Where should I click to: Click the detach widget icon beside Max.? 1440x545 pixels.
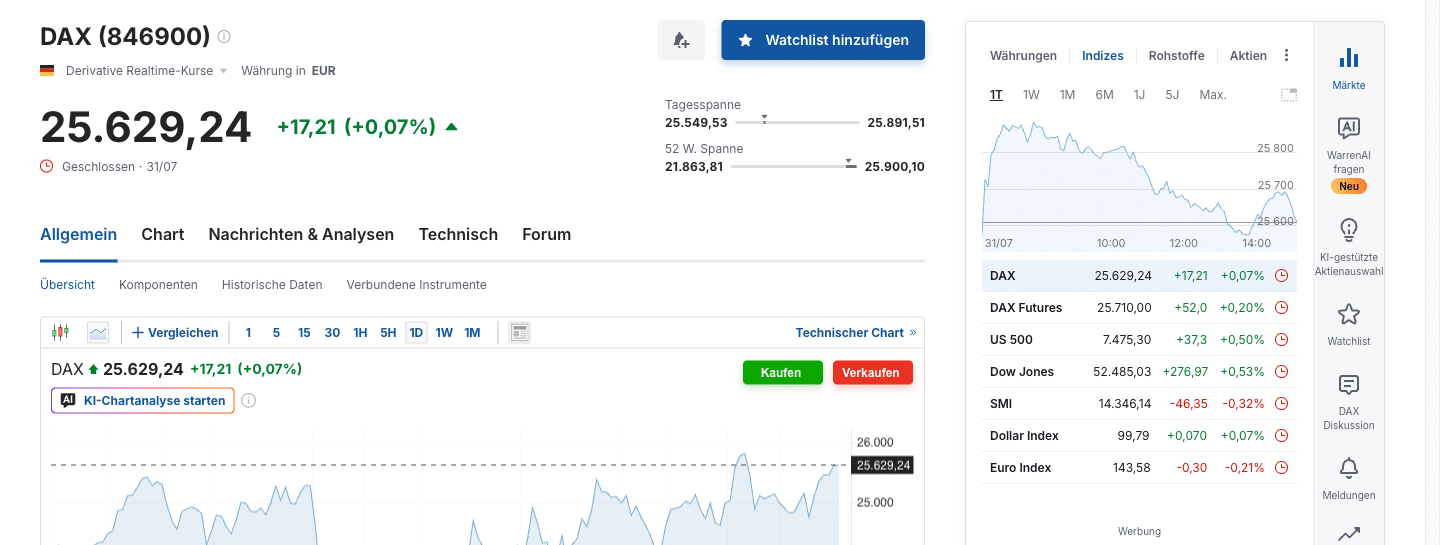click(x=1289, y=95)
